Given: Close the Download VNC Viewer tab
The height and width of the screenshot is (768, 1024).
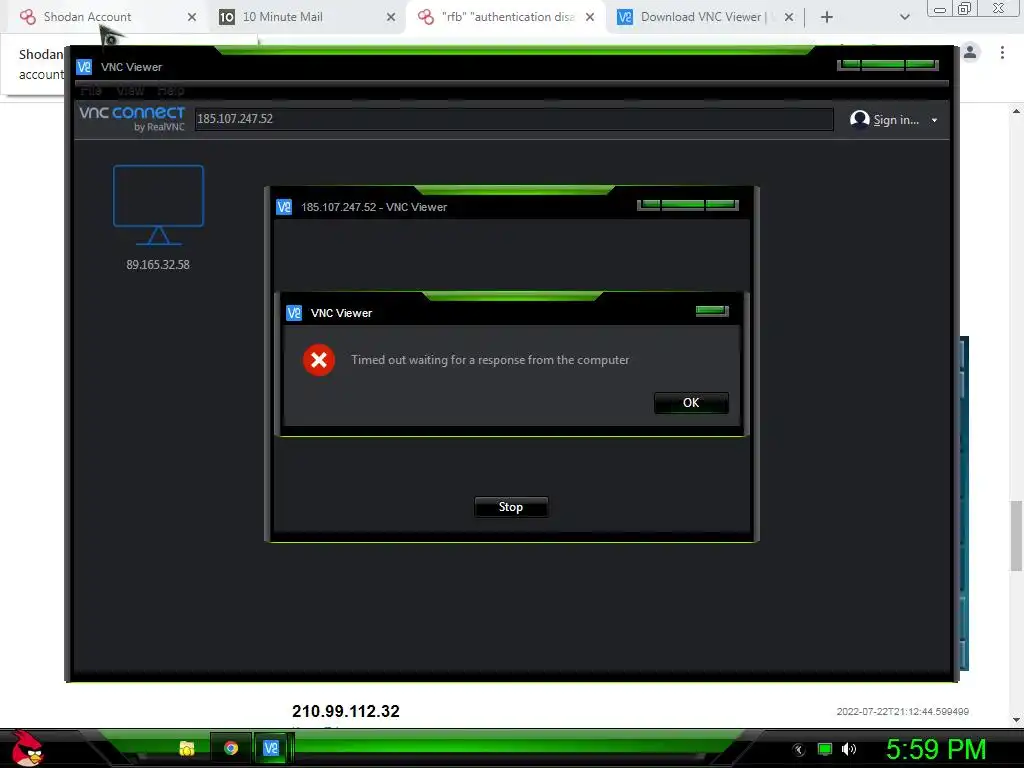Looking at the screenshot, I should (789, 17).
